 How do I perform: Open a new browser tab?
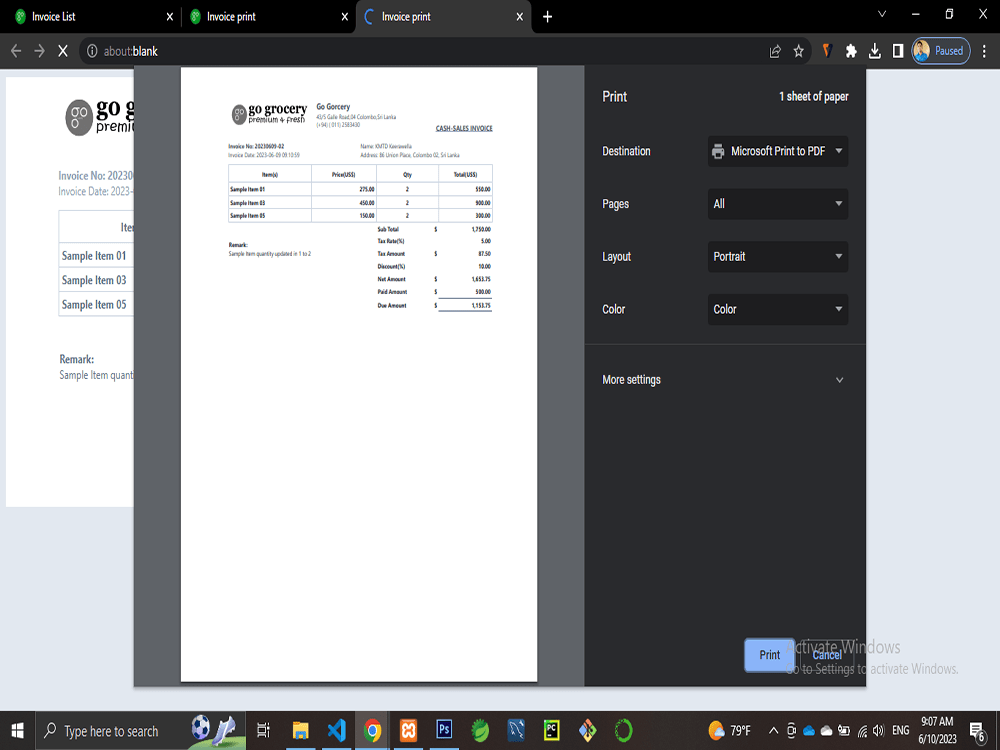547,17
